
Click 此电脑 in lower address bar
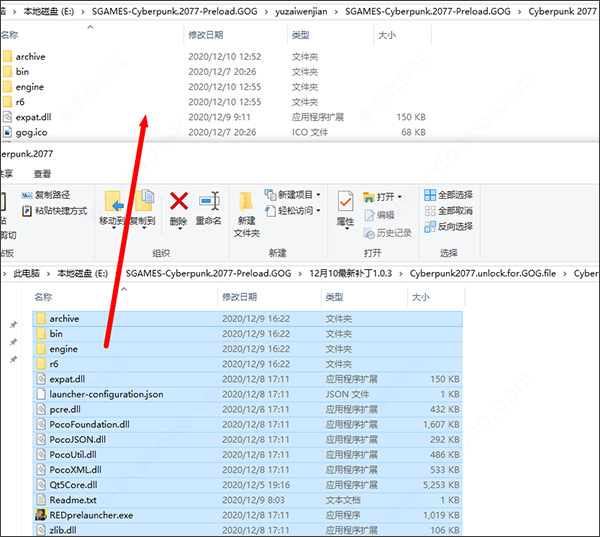click(x=26, y=273)
